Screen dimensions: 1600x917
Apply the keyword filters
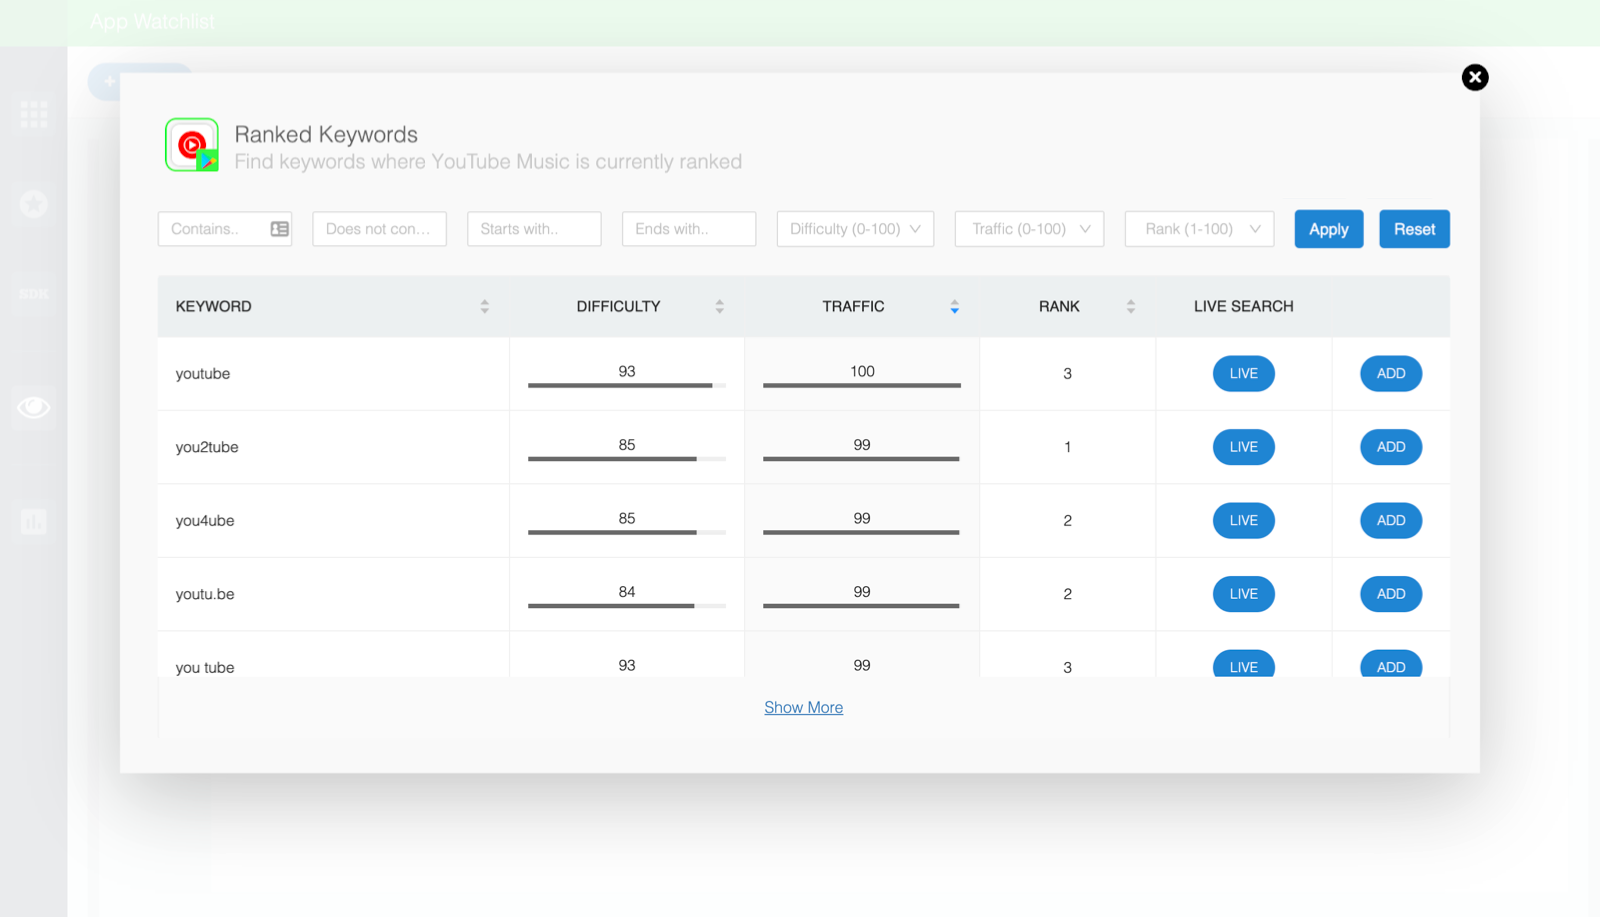(x=1329, y=229)
